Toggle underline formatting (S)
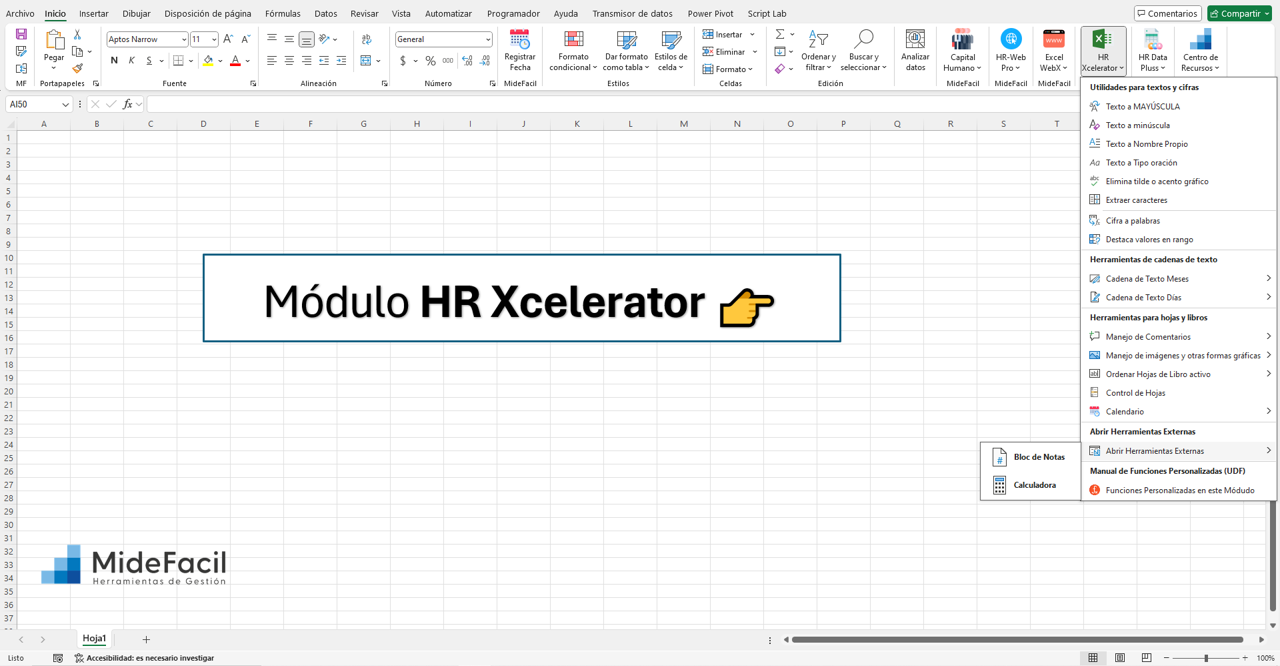 [149, 61]
